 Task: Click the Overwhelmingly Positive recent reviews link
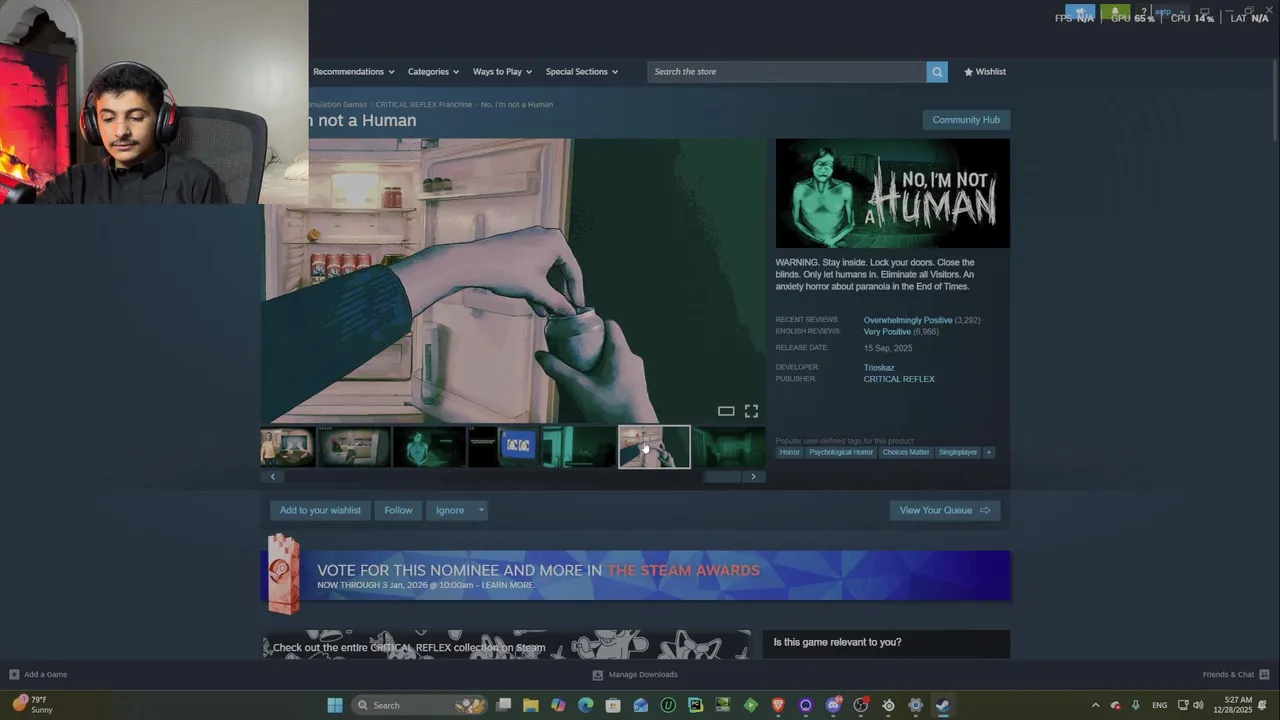(908, 320)
